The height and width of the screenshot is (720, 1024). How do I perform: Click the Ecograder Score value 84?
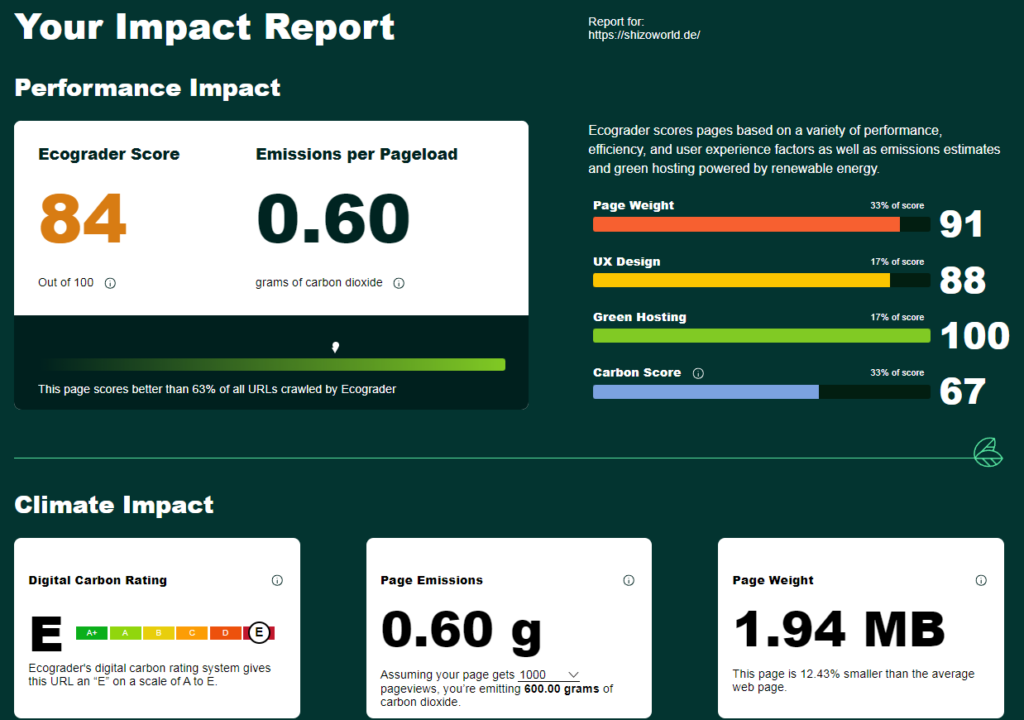[x=83, y=218]
